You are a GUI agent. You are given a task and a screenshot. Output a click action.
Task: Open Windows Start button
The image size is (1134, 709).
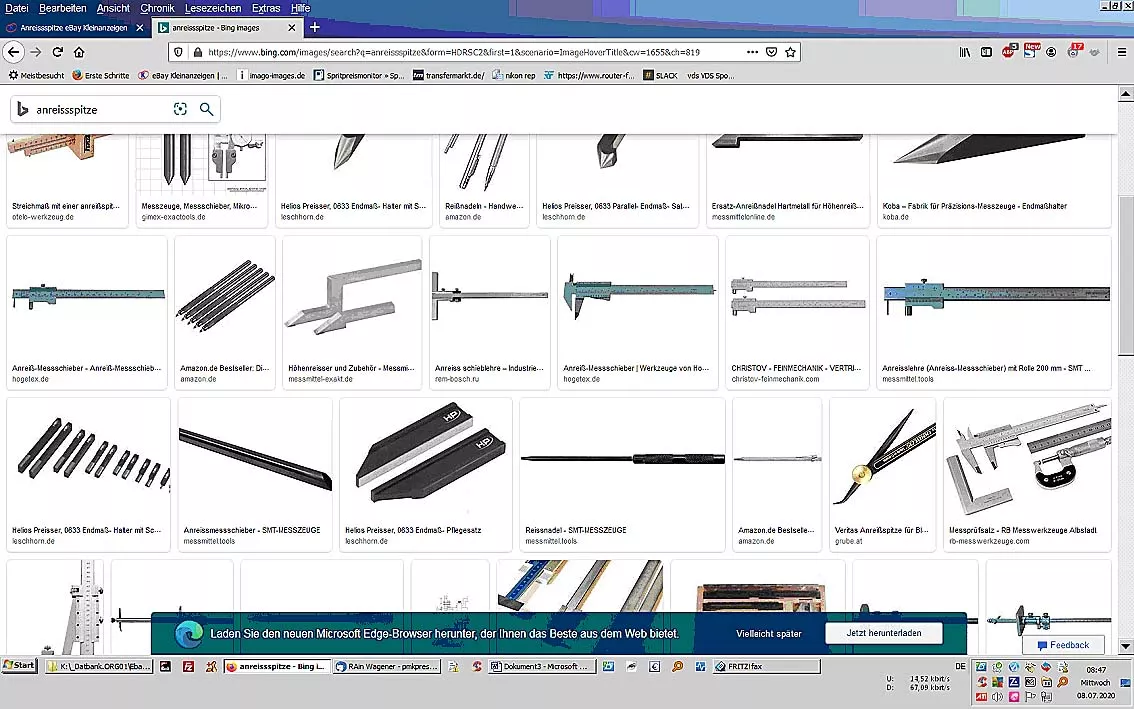(x=19, y=666)
